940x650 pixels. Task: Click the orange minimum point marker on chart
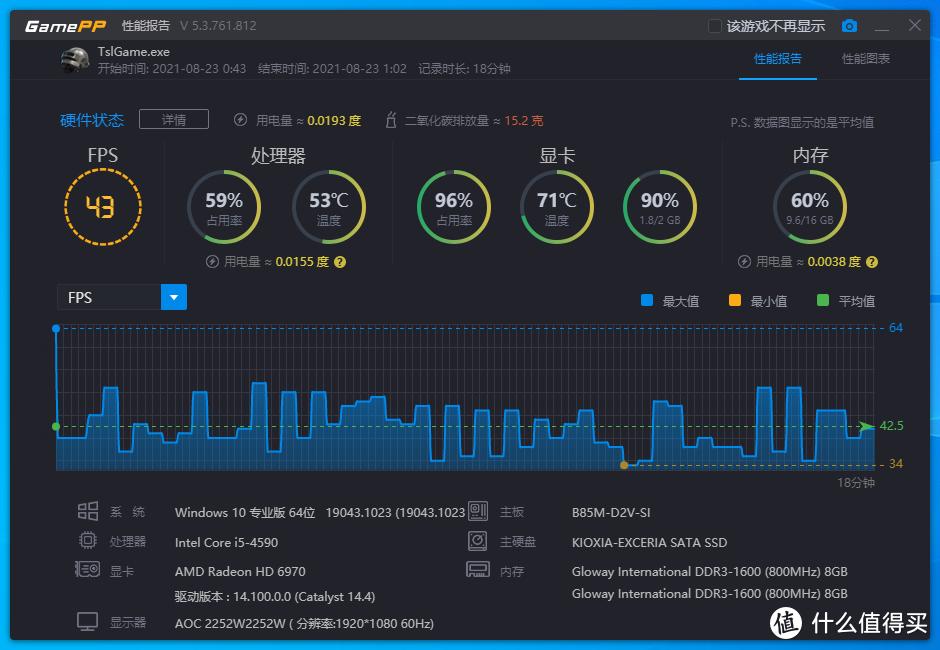[625, 463]
